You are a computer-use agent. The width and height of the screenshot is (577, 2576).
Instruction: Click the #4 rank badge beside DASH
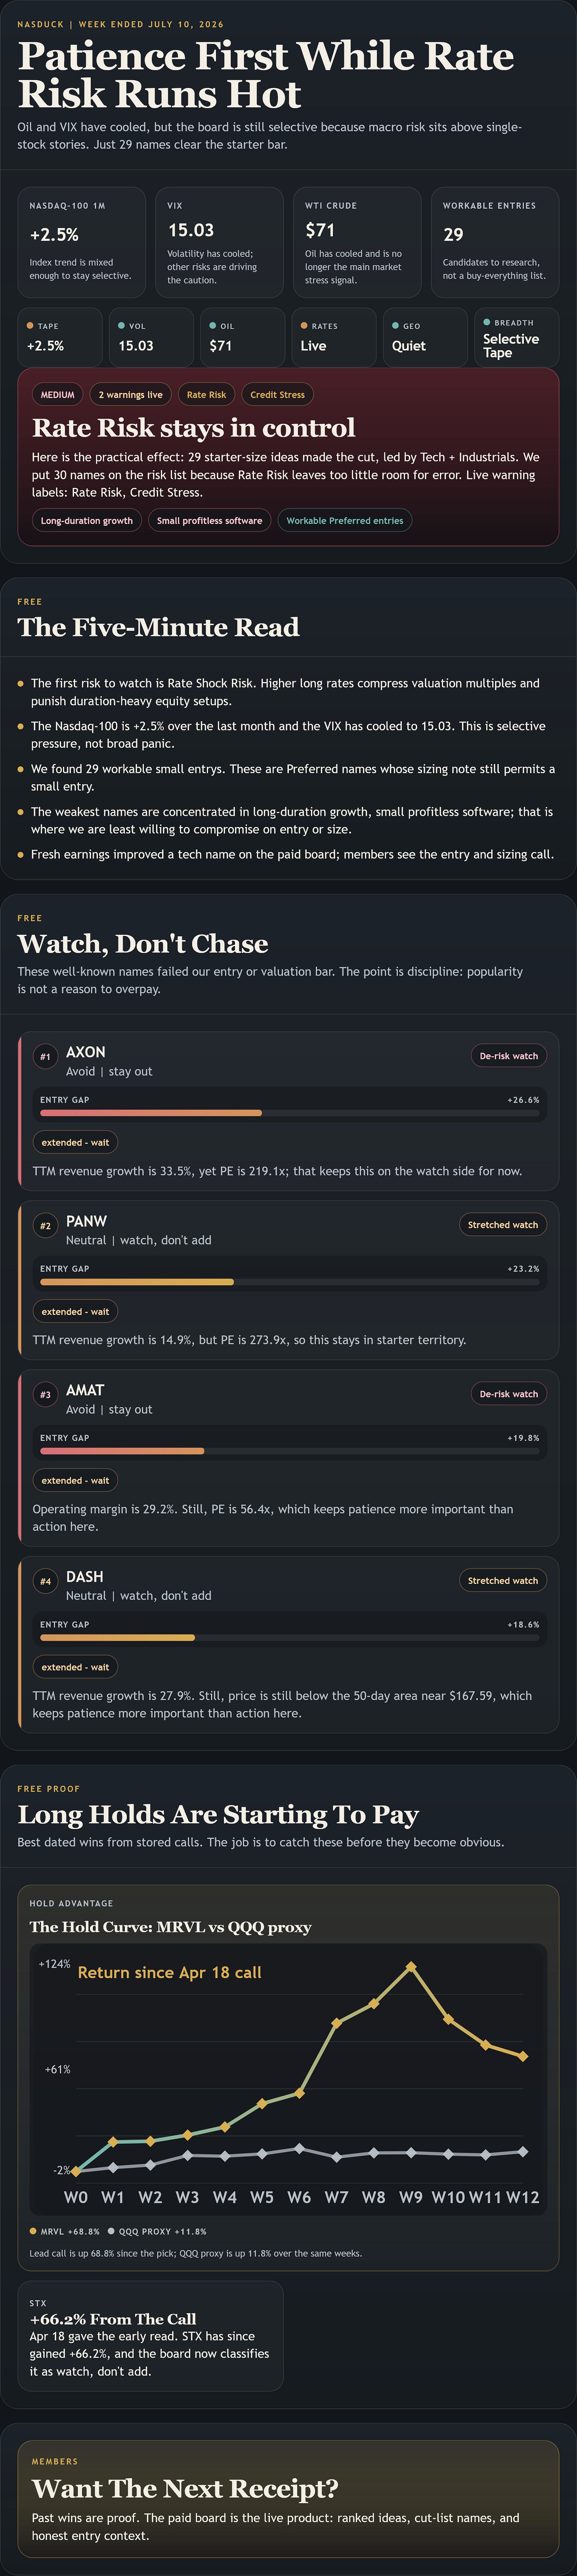(45, 1581)
